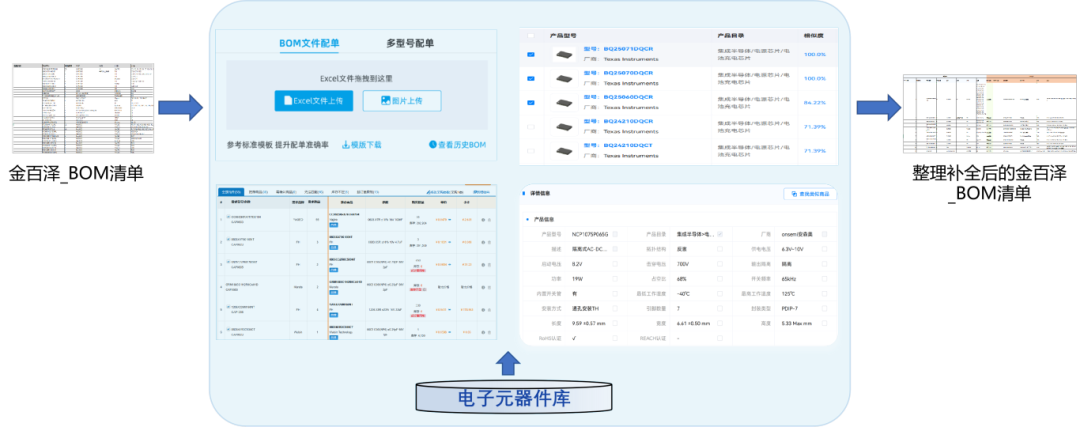This screenshot has width=1080, height=427.
Task: Click the chip thumbnail for BQ24210DQCT
Action: coord(564,150)
